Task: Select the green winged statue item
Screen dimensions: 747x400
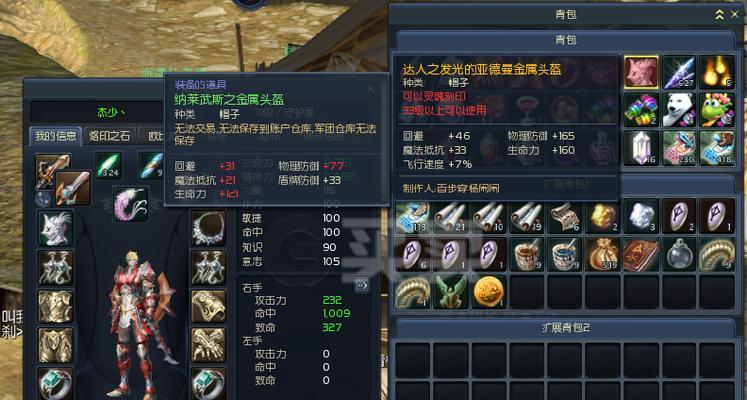Action: (x=451, y=292)
